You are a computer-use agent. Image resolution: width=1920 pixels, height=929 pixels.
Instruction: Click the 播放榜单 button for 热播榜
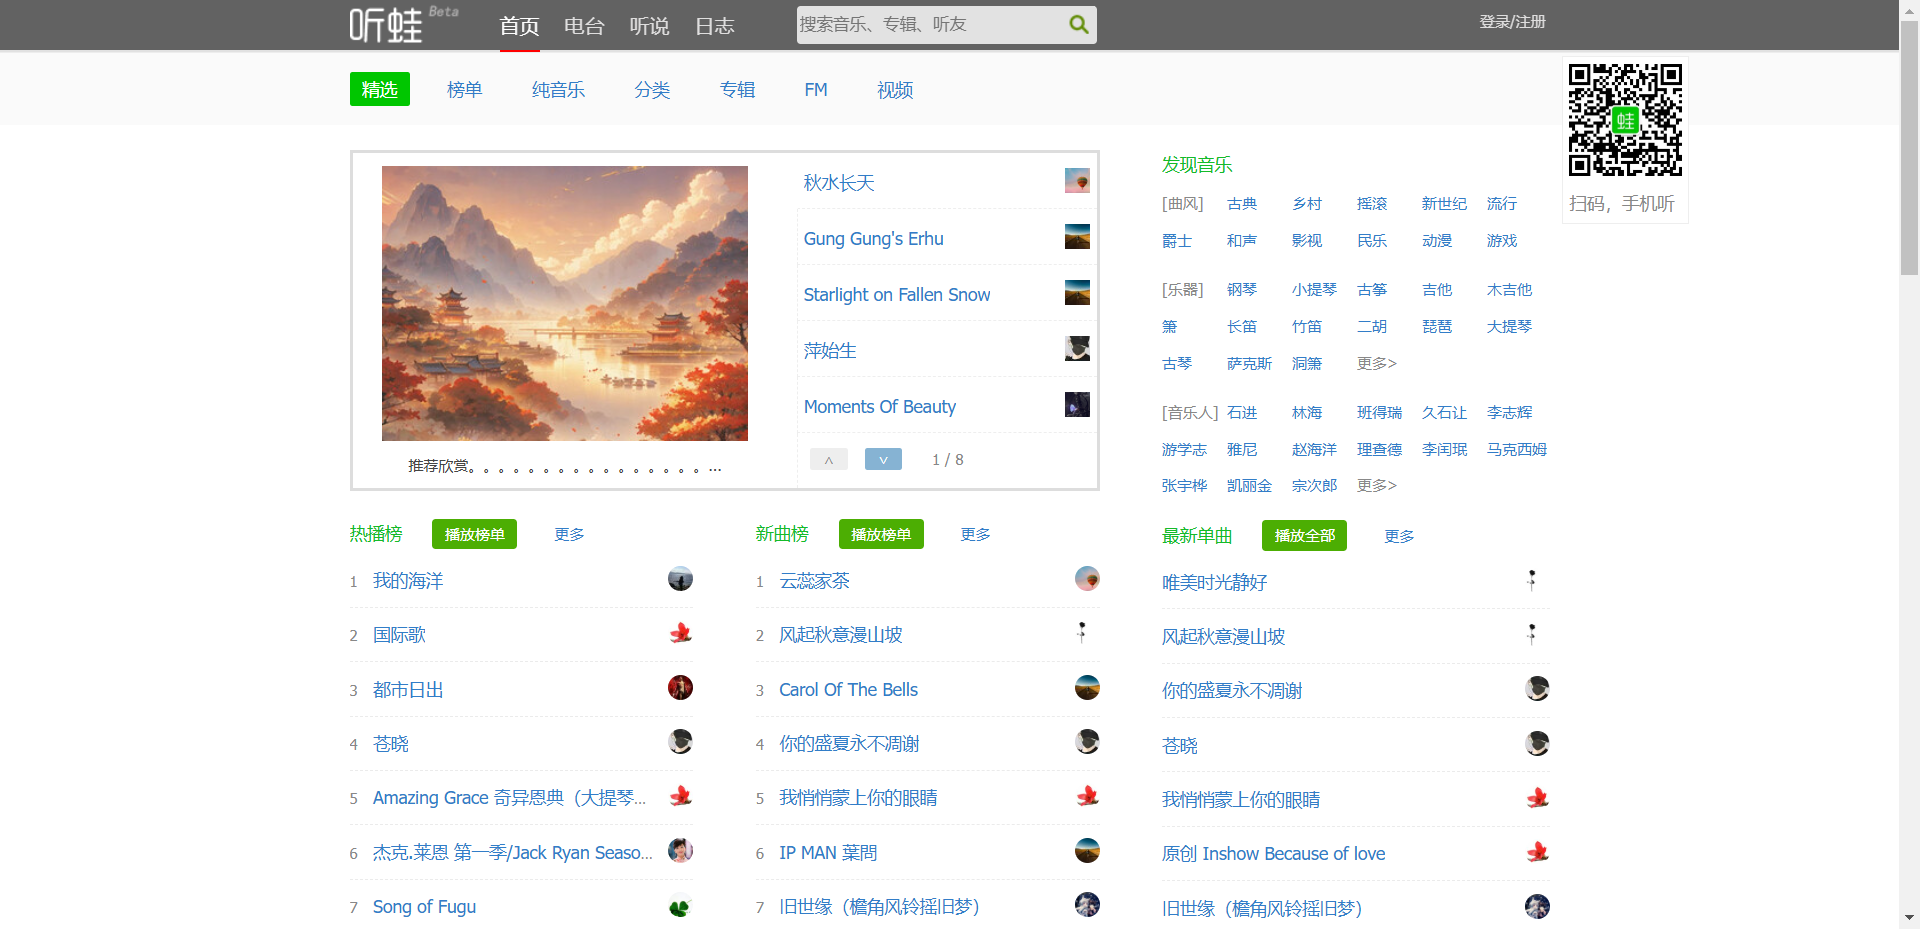click(474, 534)
